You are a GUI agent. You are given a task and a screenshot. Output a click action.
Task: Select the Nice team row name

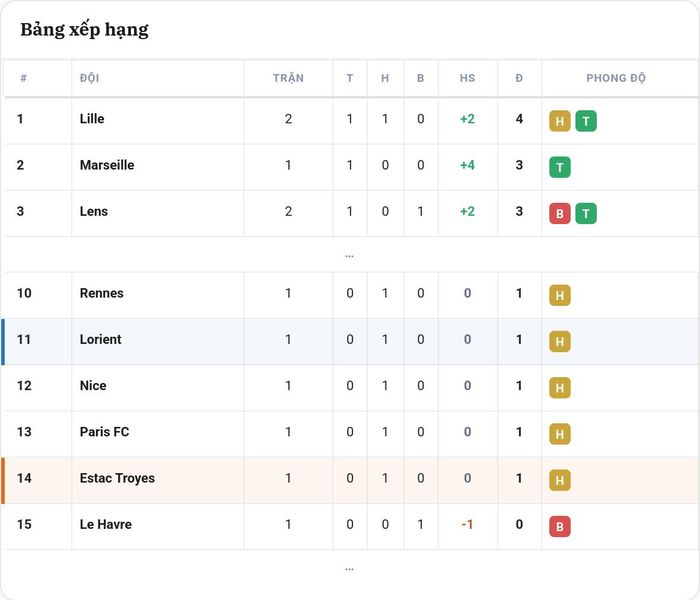[x=93, y=386]
